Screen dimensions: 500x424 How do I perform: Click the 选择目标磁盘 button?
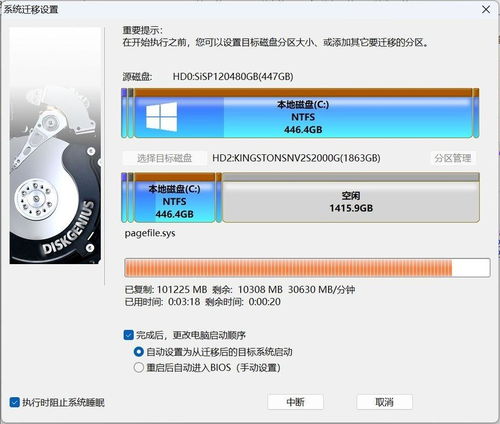click(x=165, y=158)
